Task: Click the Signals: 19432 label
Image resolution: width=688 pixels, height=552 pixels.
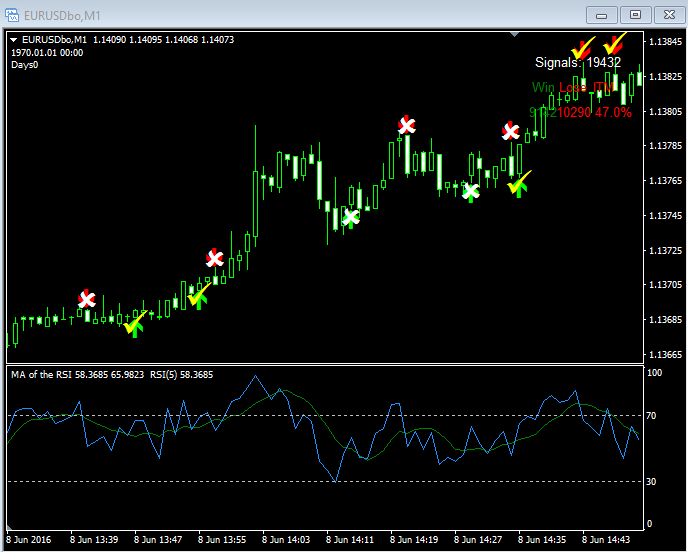Action: (578, 62)
